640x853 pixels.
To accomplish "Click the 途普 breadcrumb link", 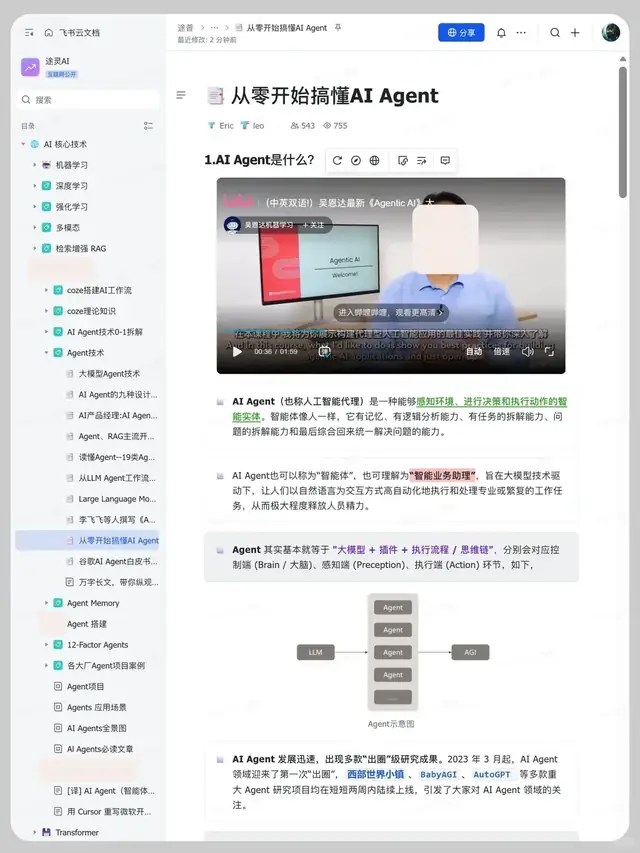I will click(185, 27).
